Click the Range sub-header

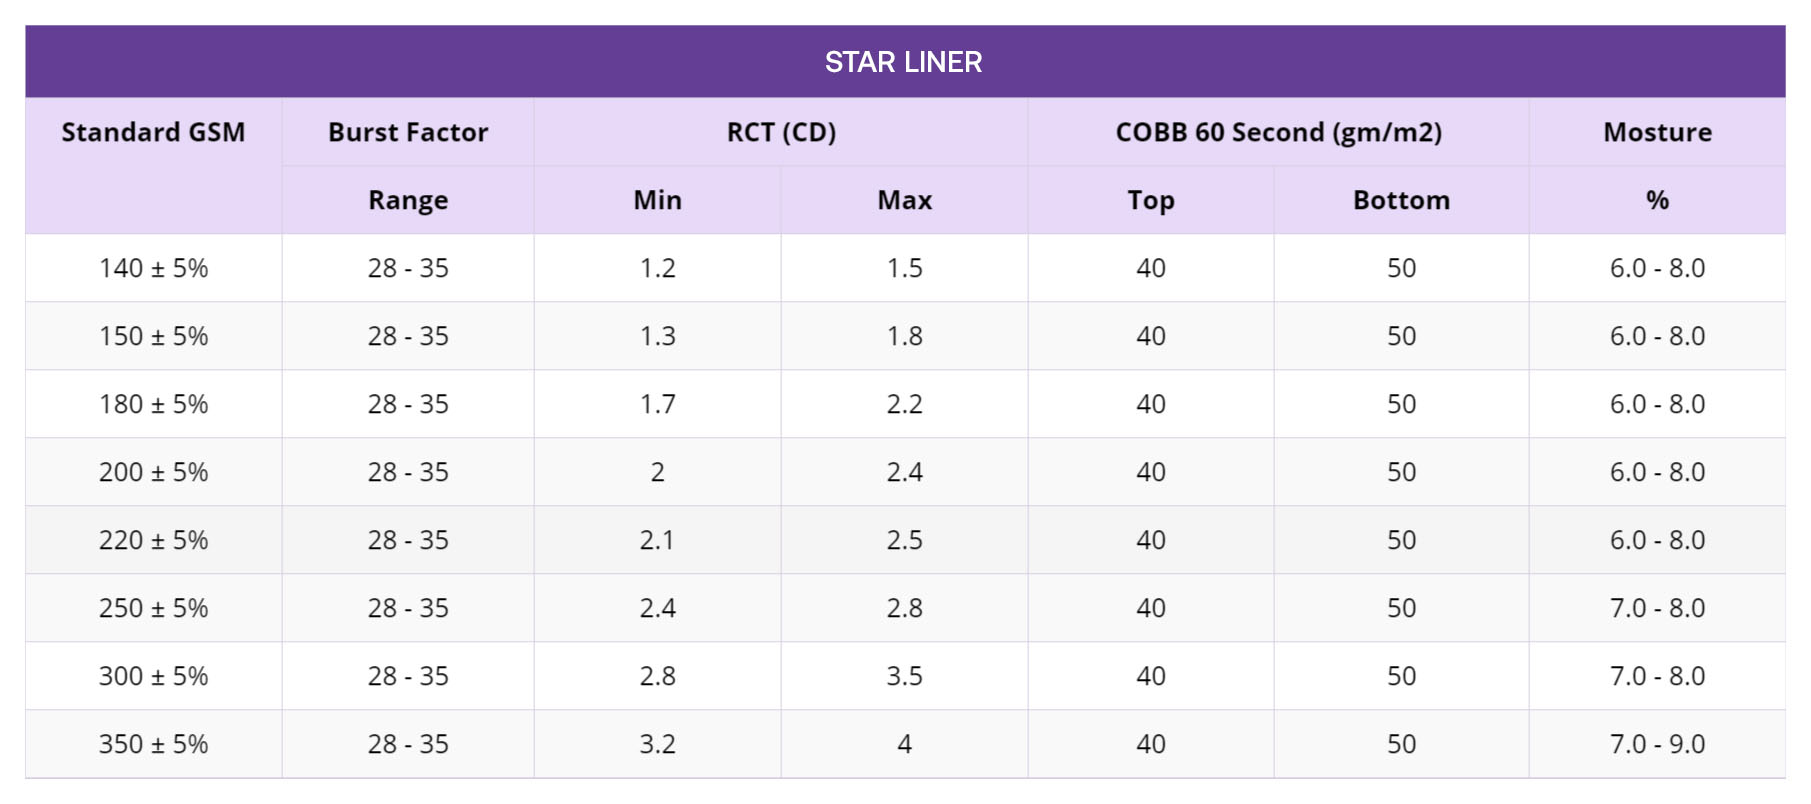(408, 200)
